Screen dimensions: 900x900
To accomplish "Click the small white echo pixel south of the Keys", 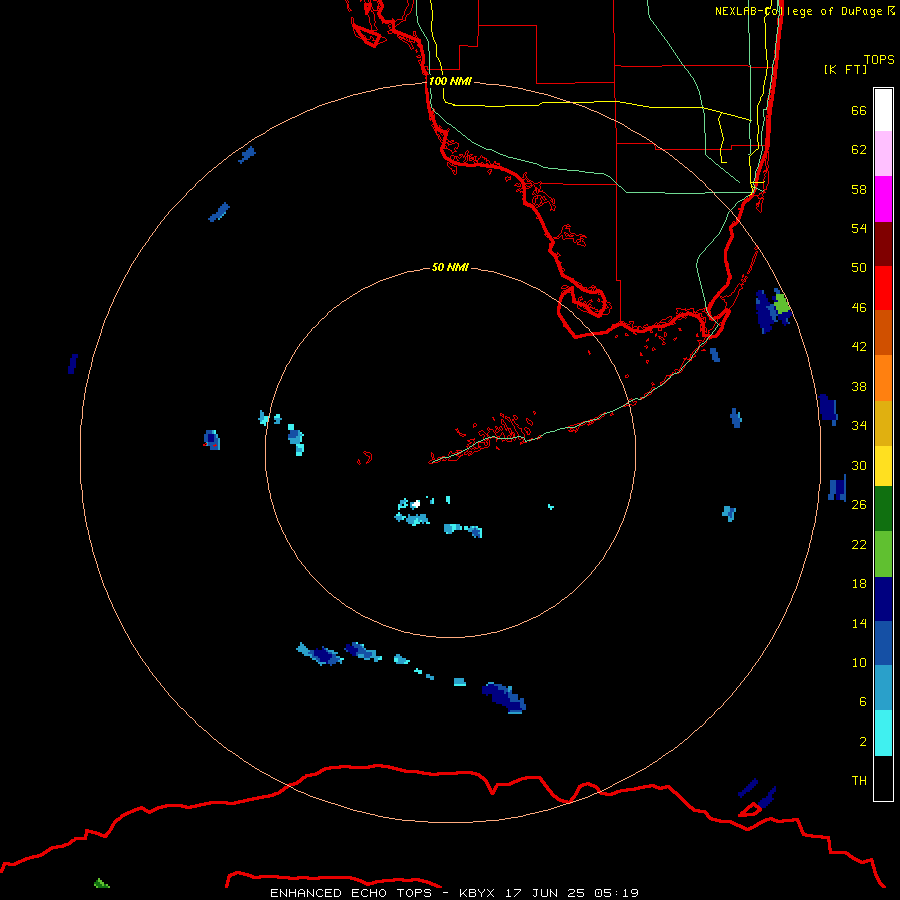I will pyautogui.click(x=414, y=505).
